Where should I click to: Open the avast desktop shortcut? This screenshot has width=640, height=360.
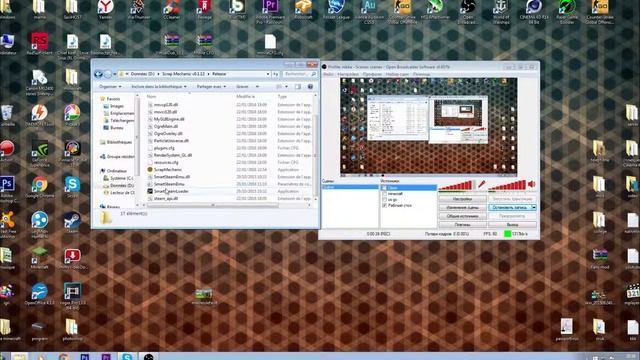pyautogui.click(x=7, y=221)
